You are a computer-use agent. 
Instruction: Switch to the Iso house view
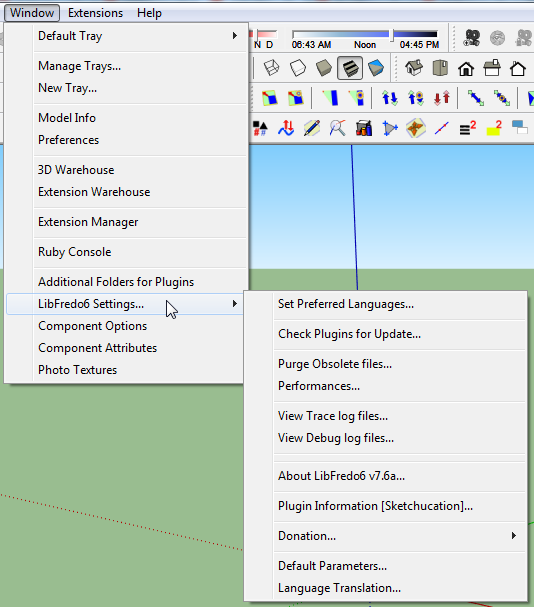coord(414,68)
